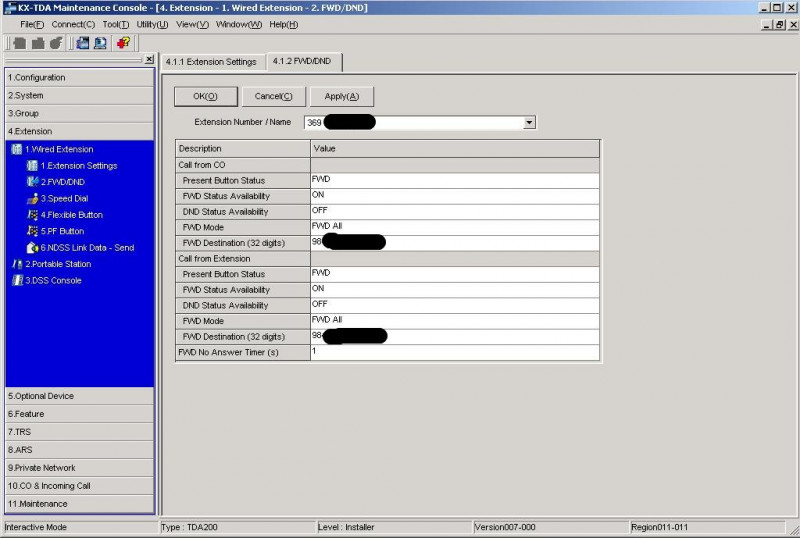Open the Extension Number / Name dropdown arrow
800x538 pixels.
529,123
